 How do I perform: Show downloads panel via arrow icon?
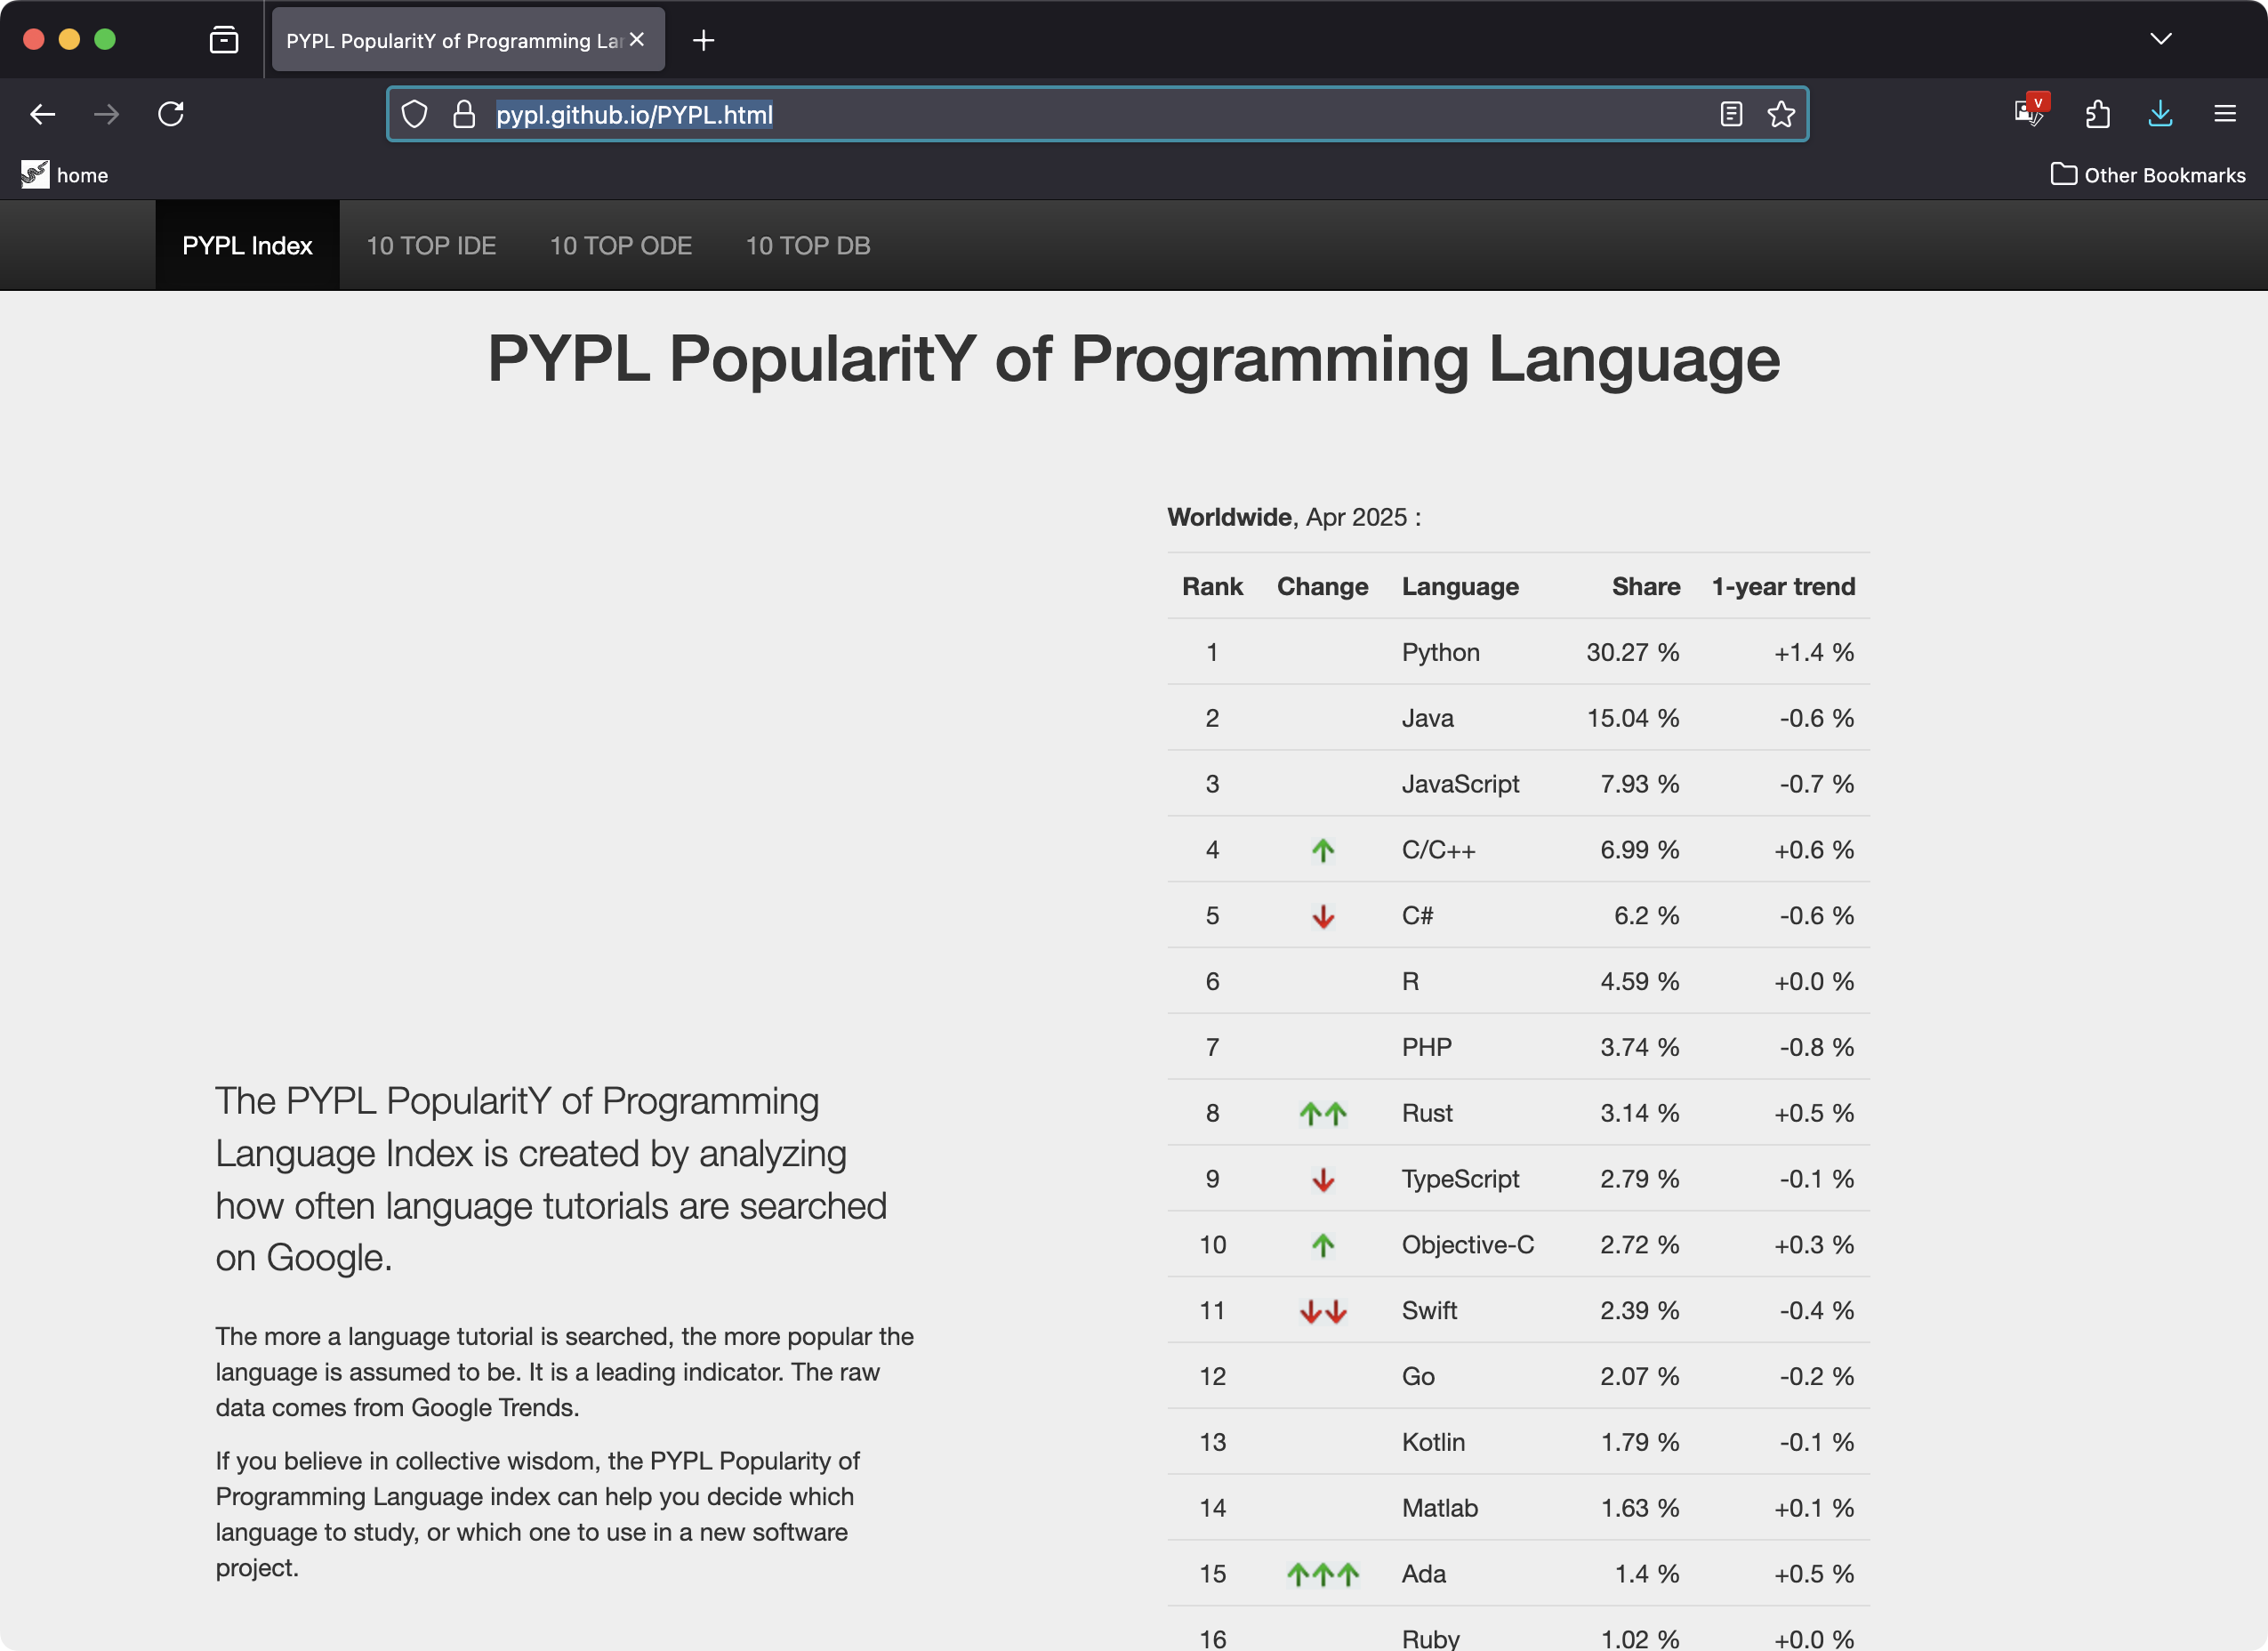point(2160,114)
